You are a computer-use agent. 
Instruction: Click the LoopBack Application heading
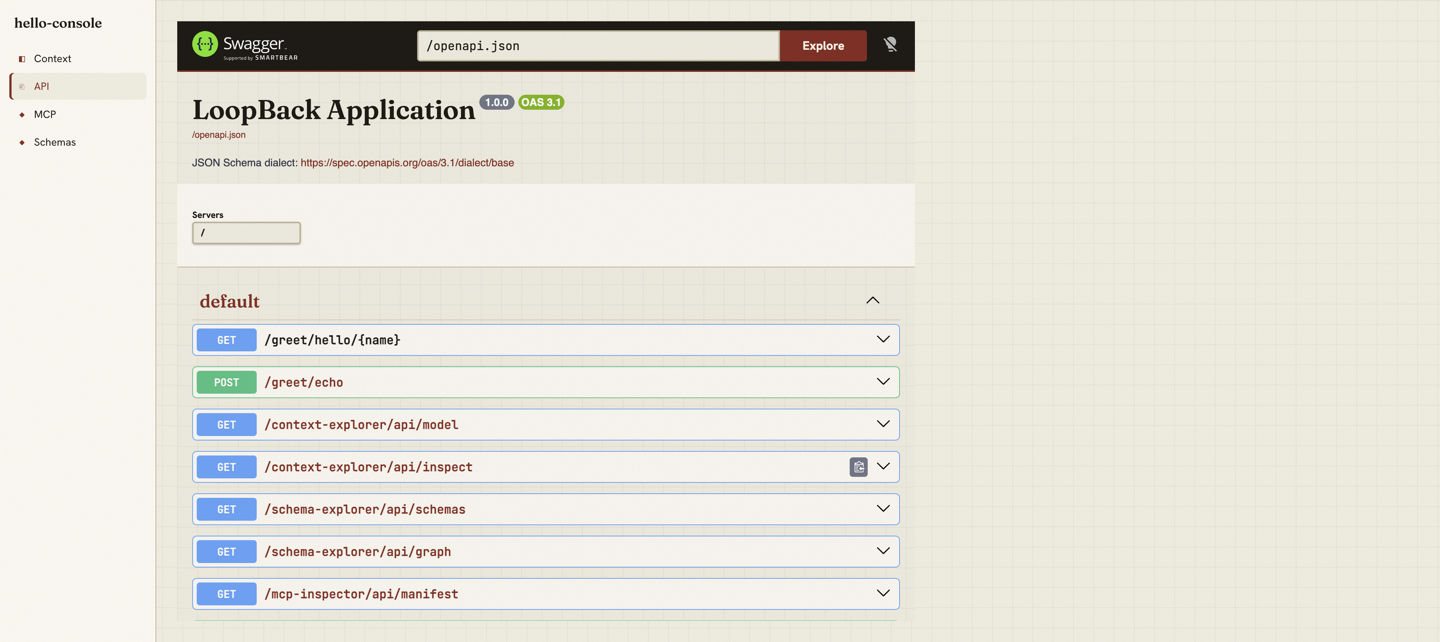pos(334,110)
